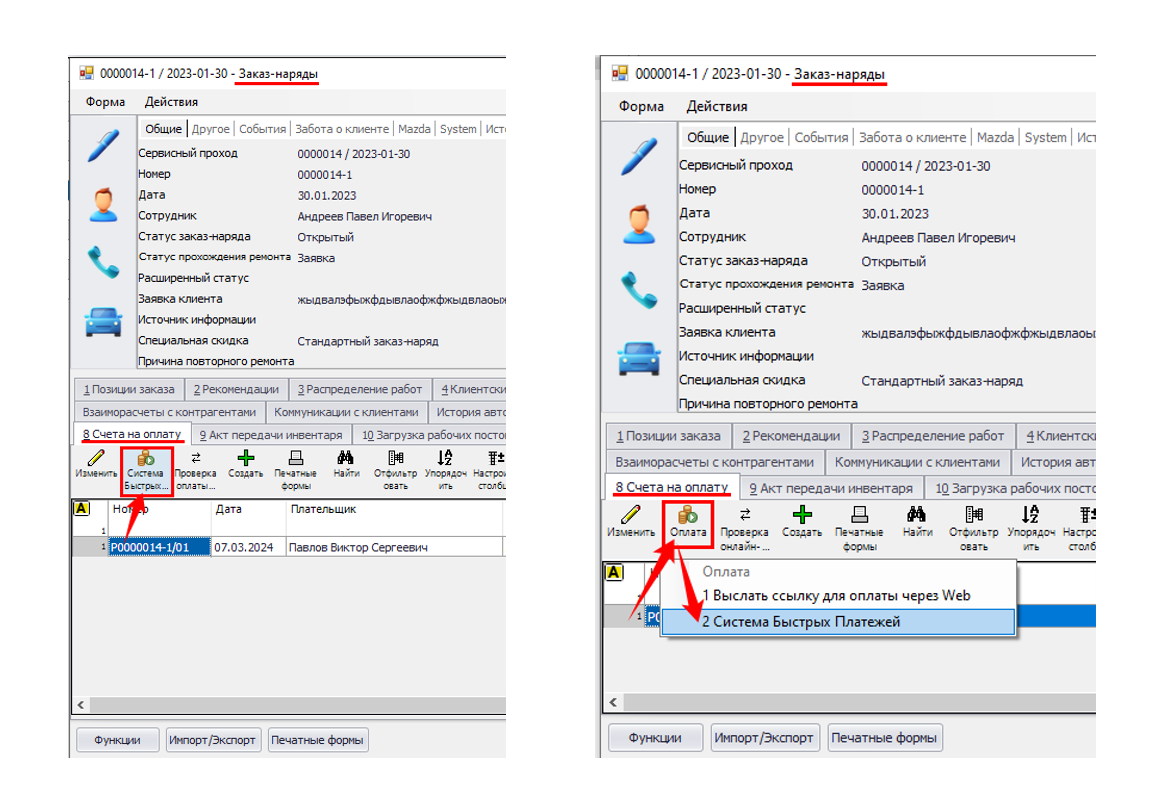Click the Отфильтровать icon in right window toolbar
The image size is (1173, 808).
973,515
